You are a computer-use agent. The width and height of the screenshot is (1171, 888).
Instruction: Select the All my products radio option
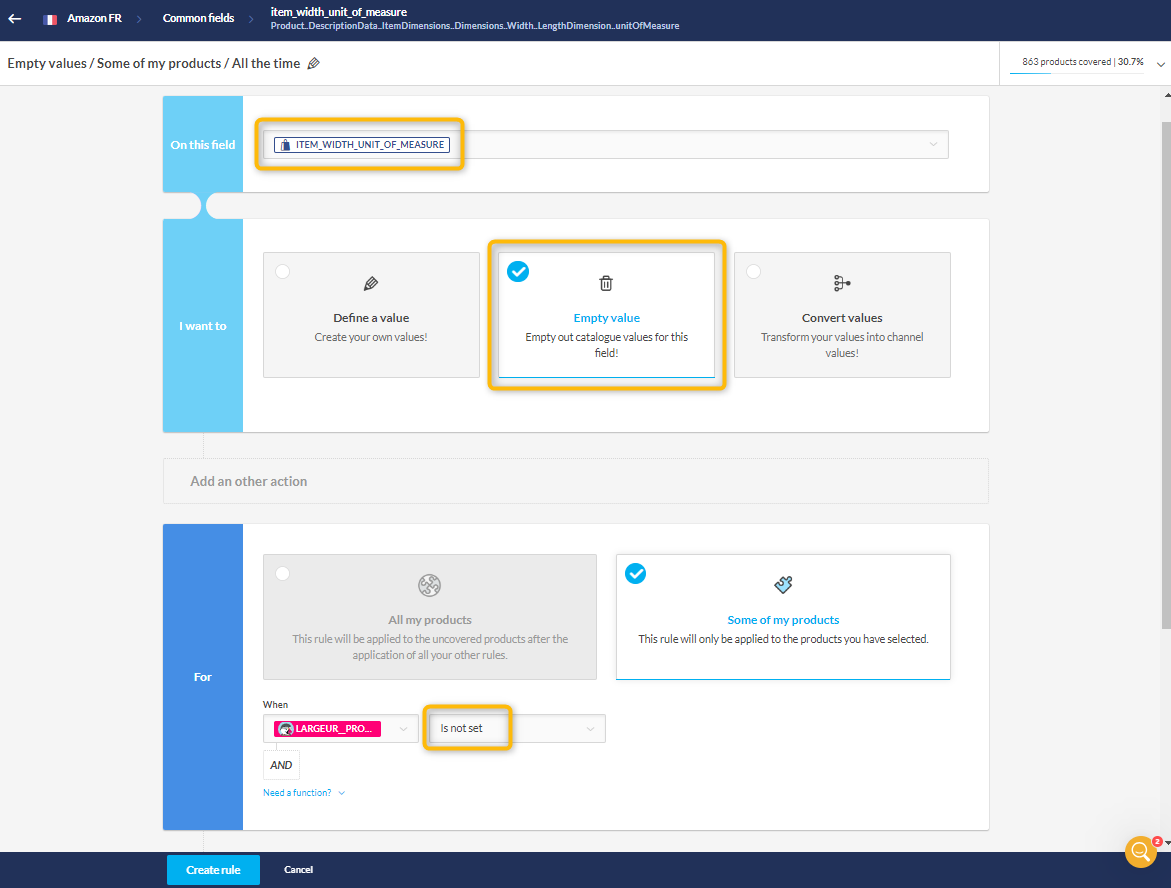pyautogui.click(x=283, y=573)
